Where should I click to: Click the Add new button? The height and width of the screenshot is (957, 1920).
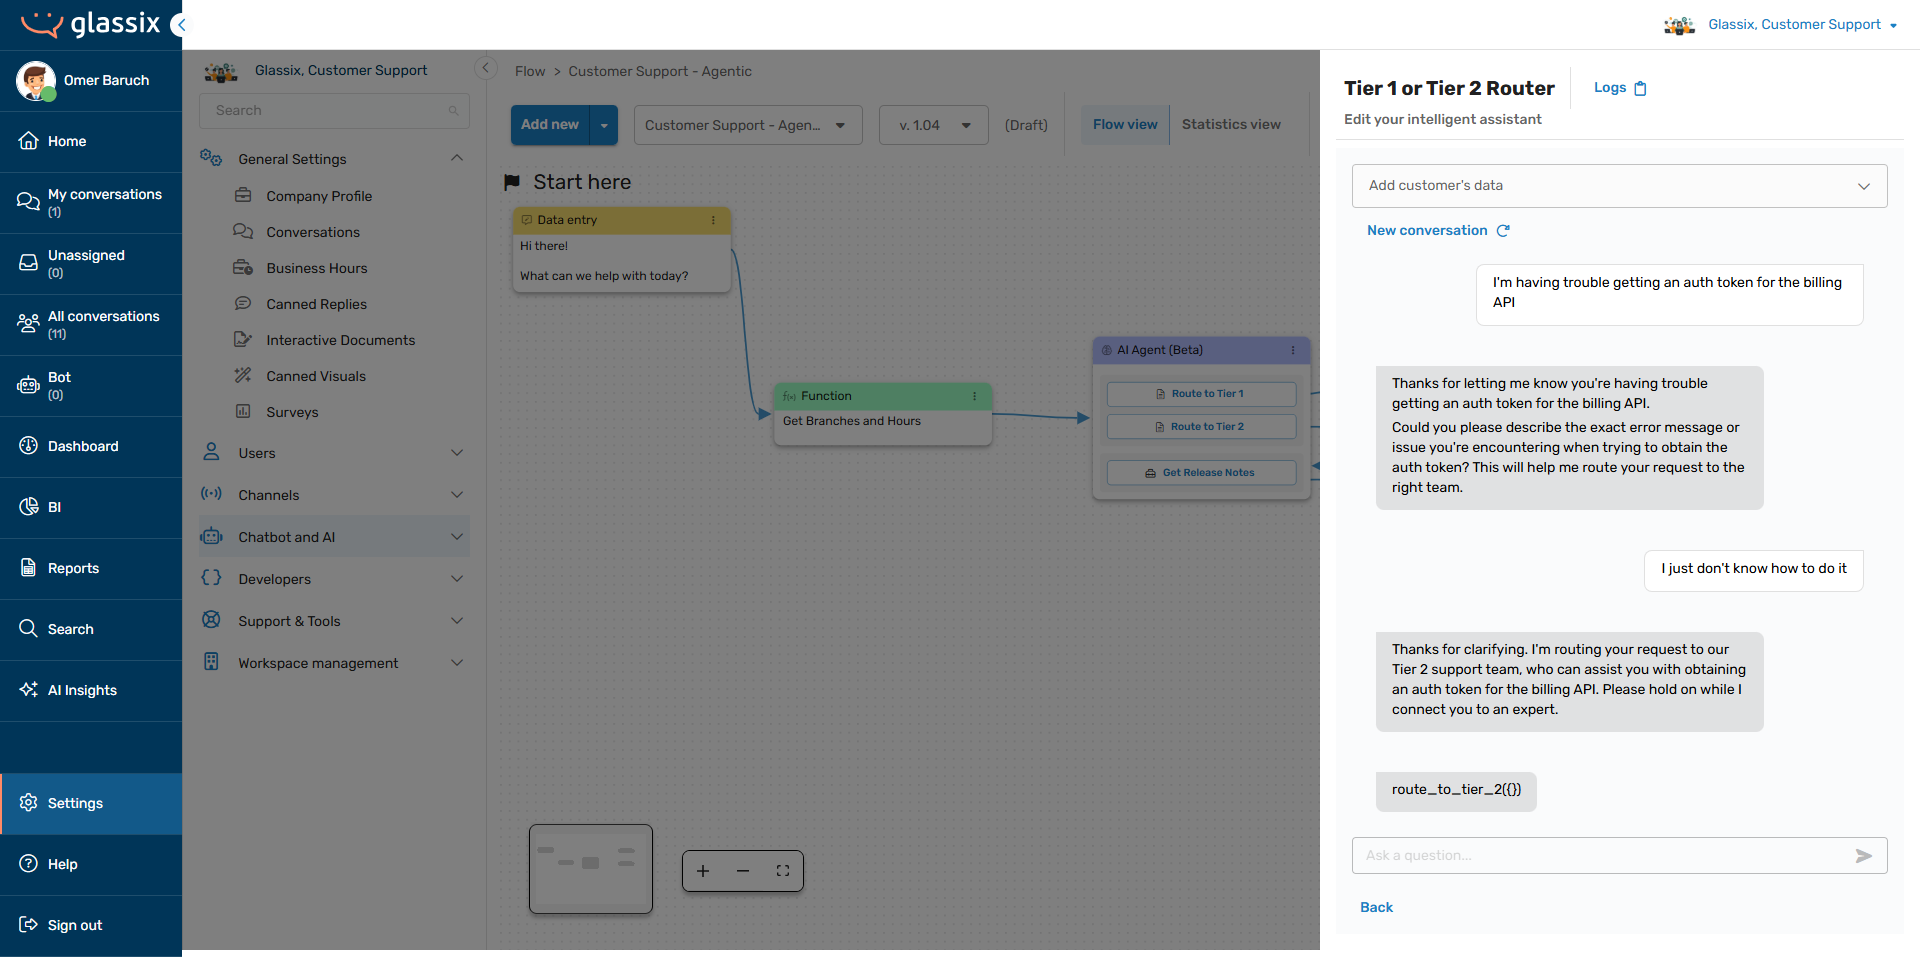(x=550, y=125)
